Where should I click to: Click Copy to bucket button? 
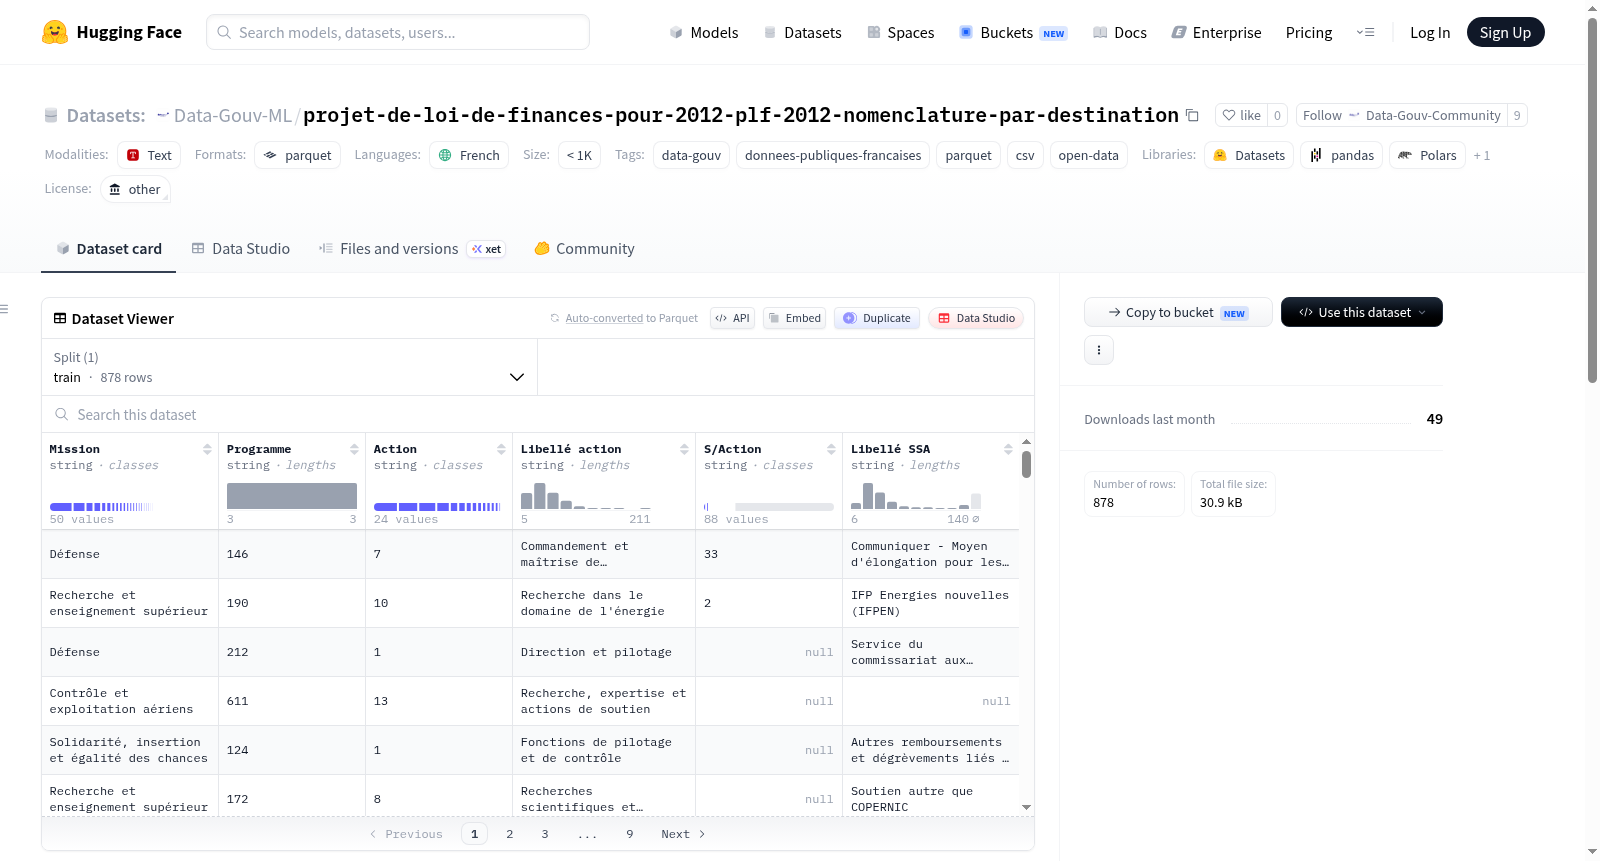coord(1178,312)
